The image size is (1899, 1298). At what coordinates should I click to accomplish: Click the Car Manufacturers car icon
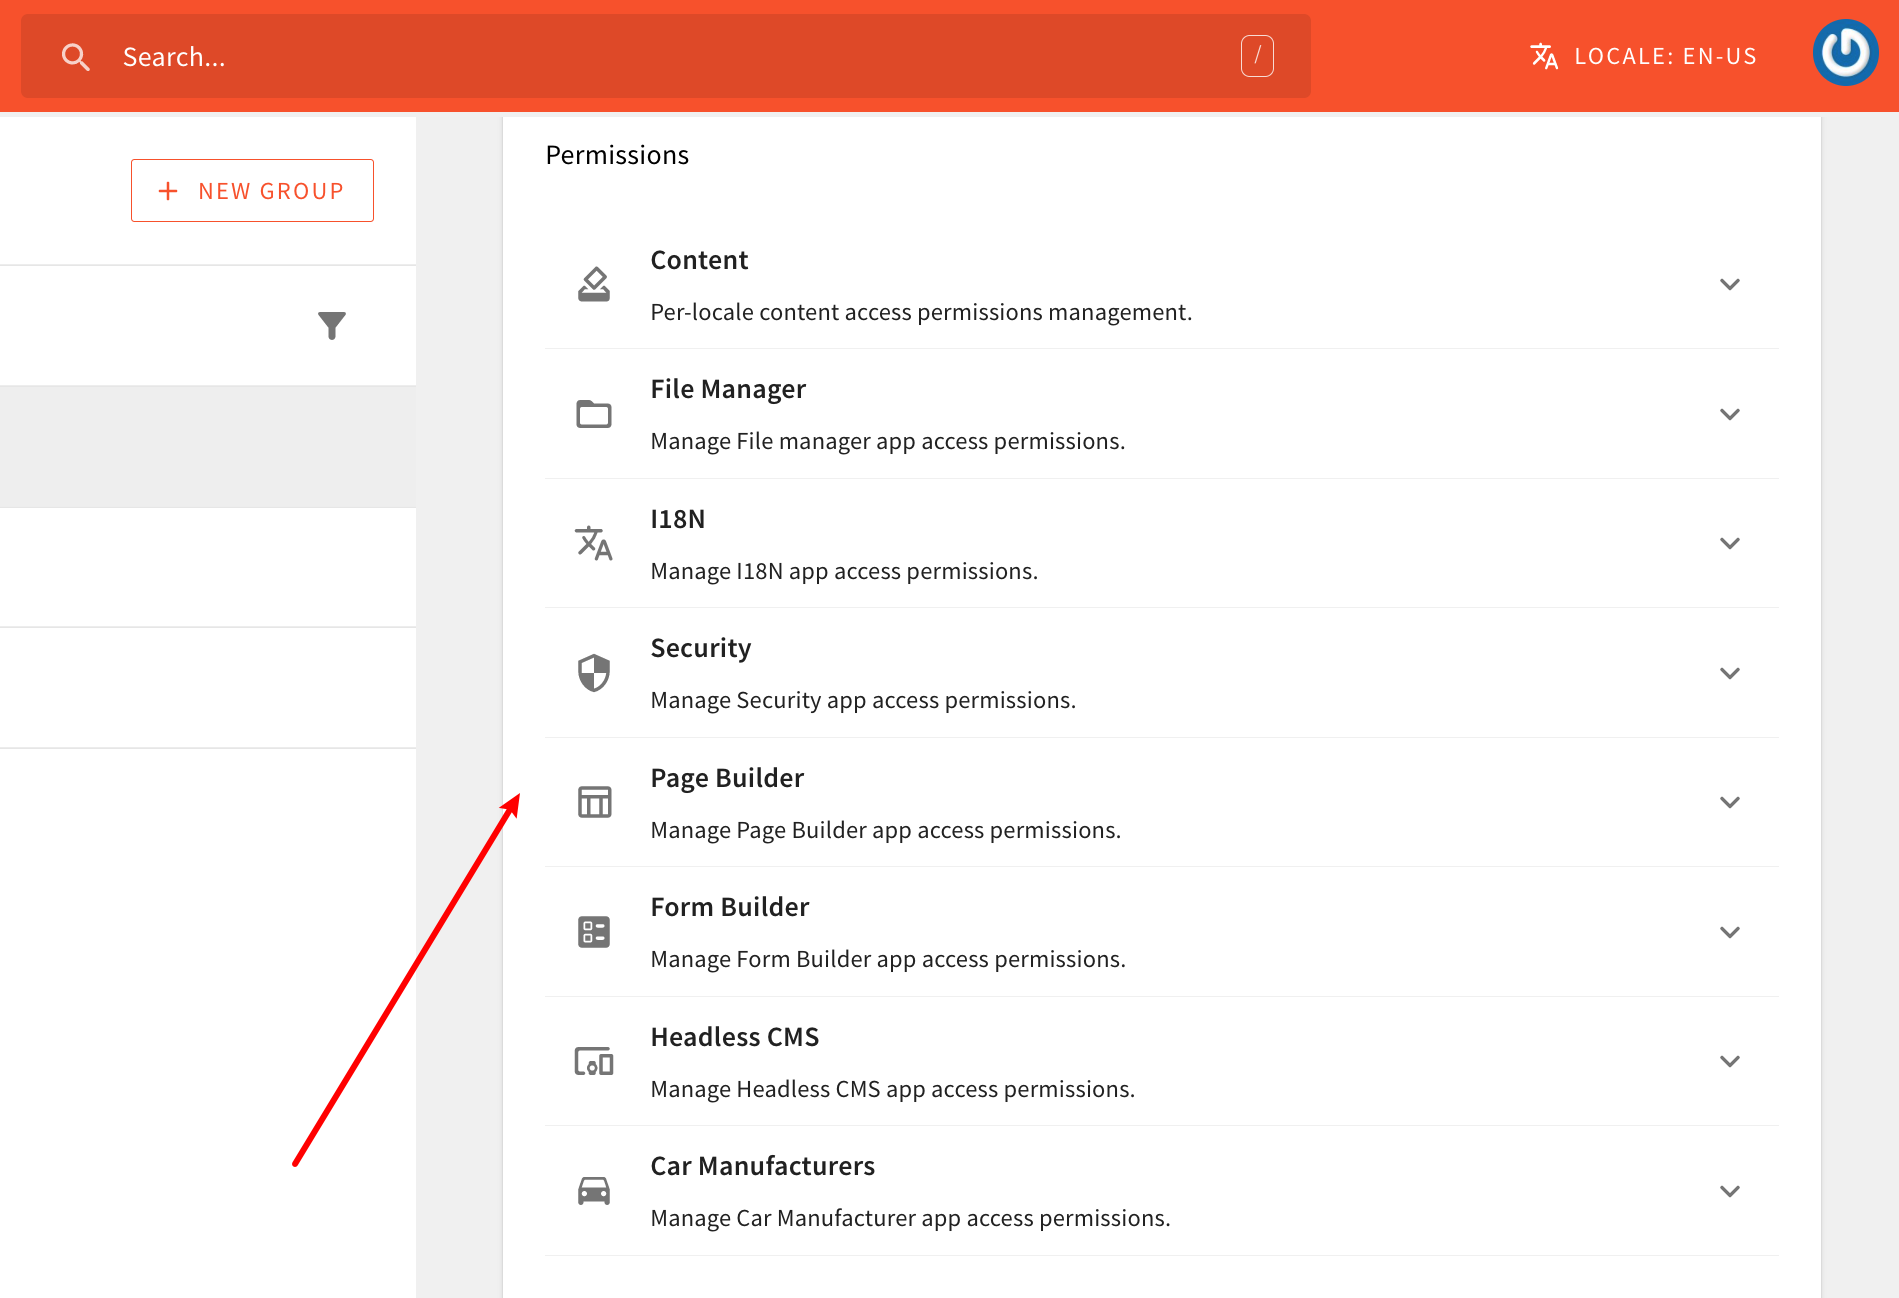(x=594, y=1191)
